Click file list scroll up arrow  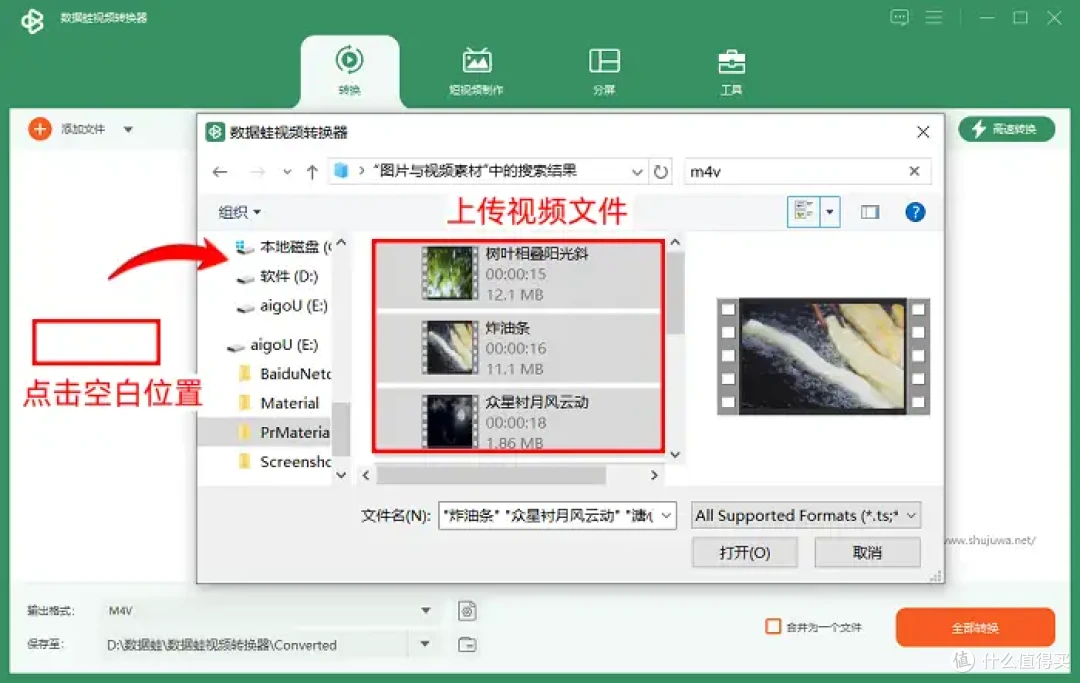[x=675, y=242]
